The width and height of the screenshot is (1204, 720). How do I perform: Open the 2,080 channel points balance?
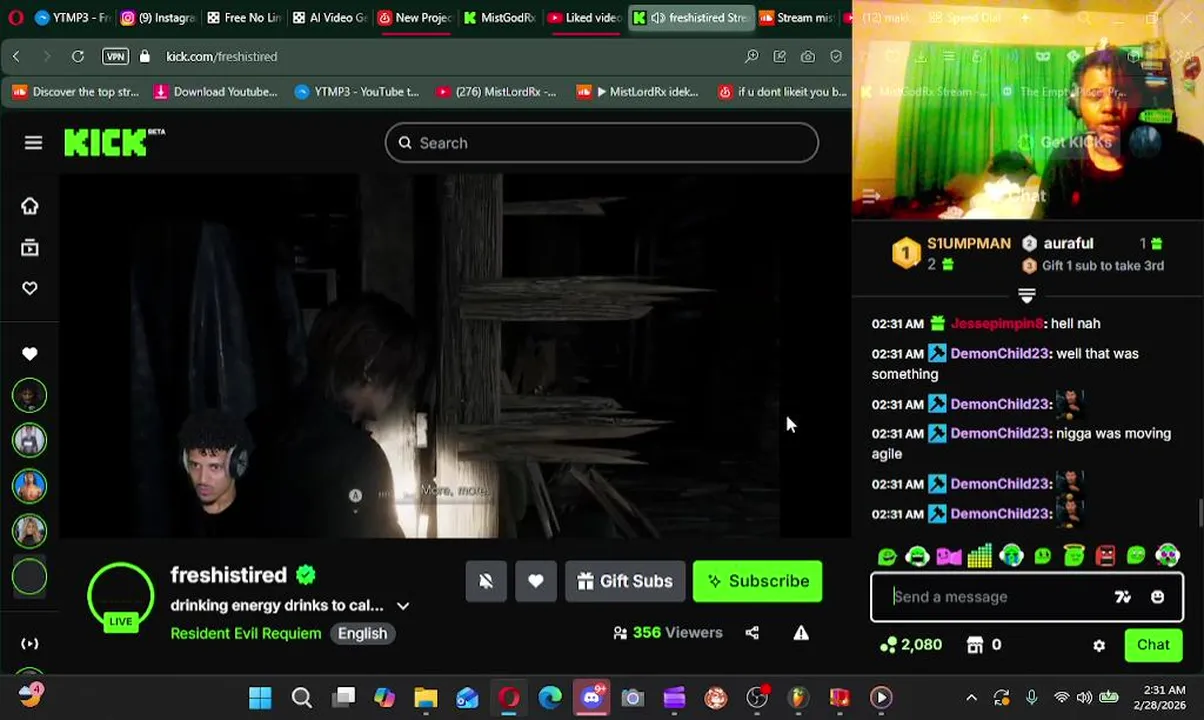911,645
